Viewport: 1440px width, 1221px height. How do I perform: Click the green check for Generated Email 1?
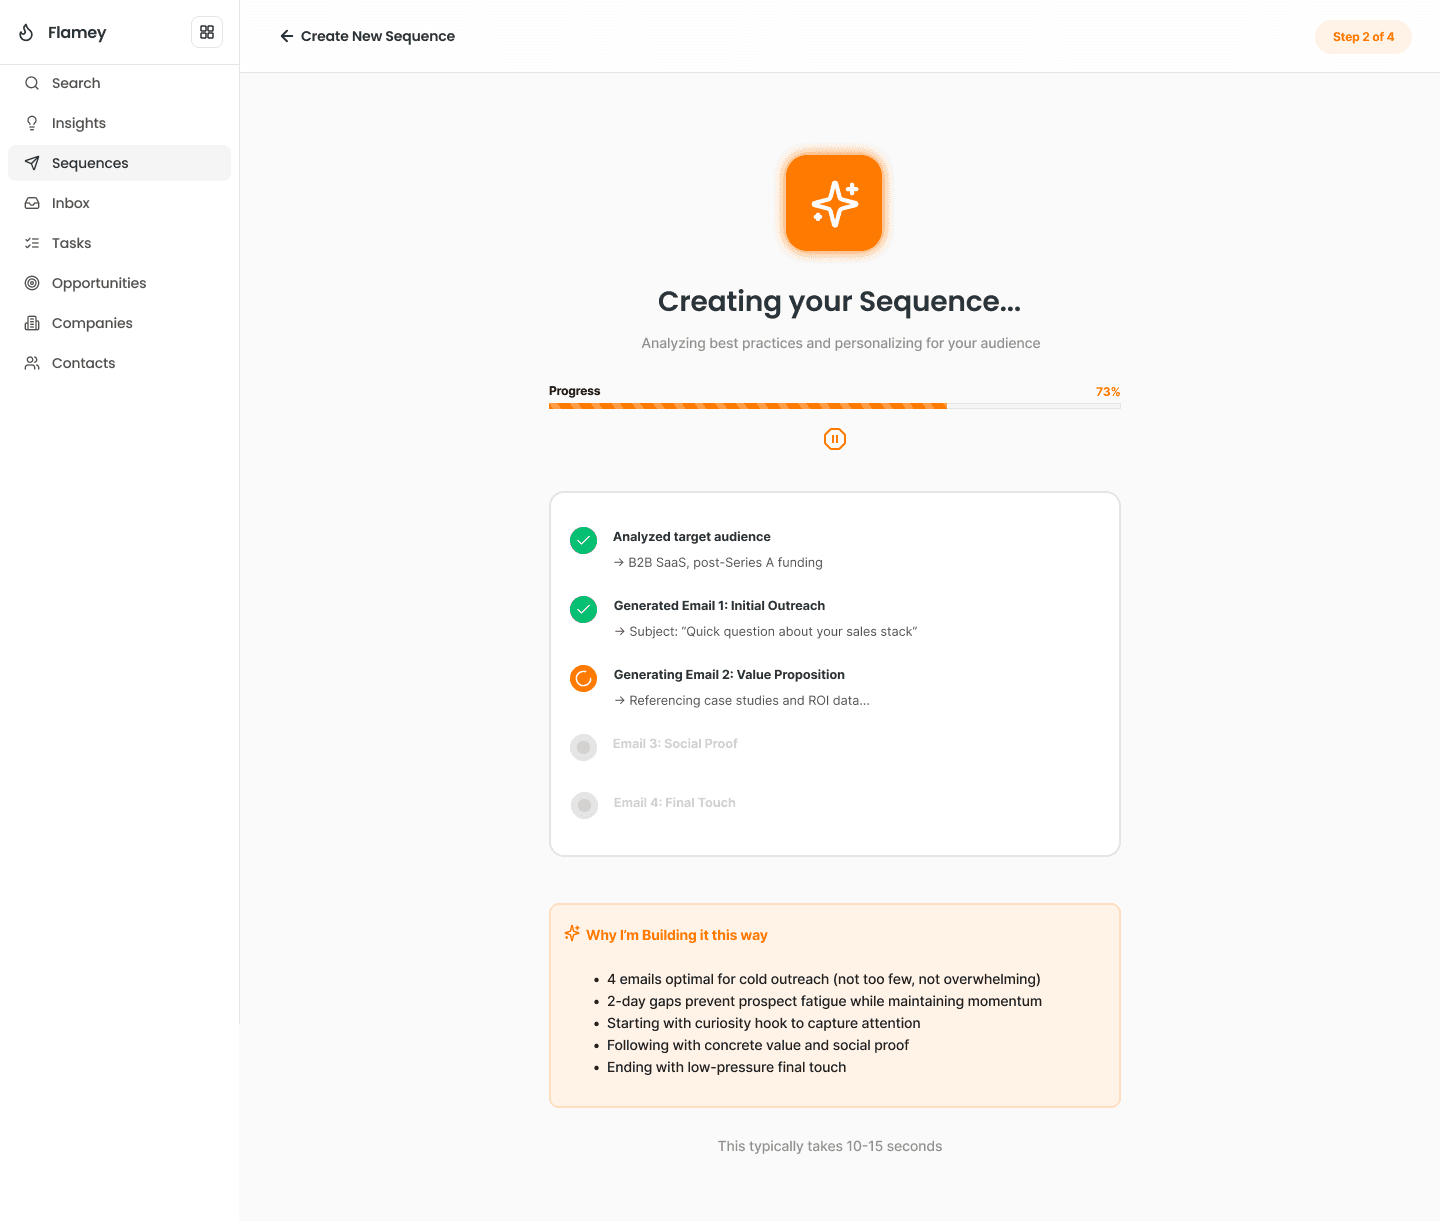[583, 609]
